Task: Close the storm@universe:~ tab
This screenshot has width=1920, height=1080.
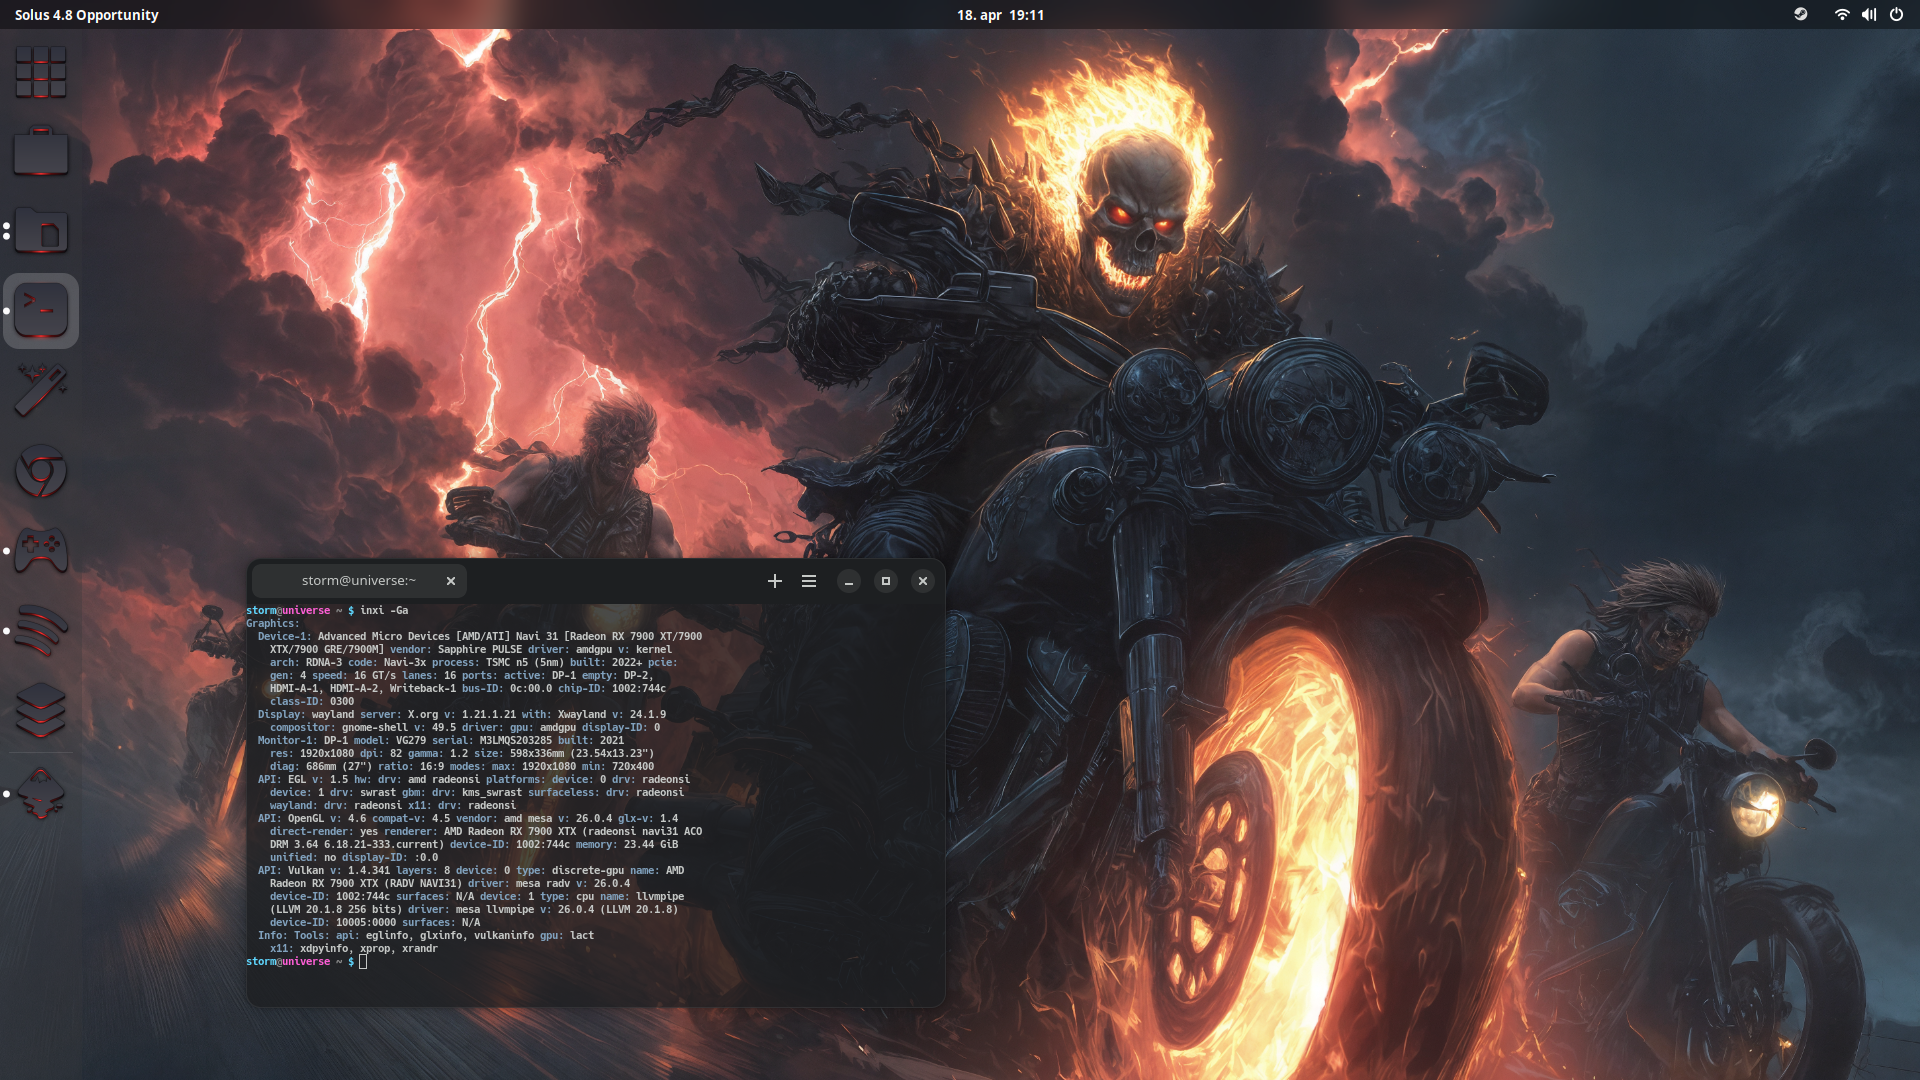Action: coord(451,581)
